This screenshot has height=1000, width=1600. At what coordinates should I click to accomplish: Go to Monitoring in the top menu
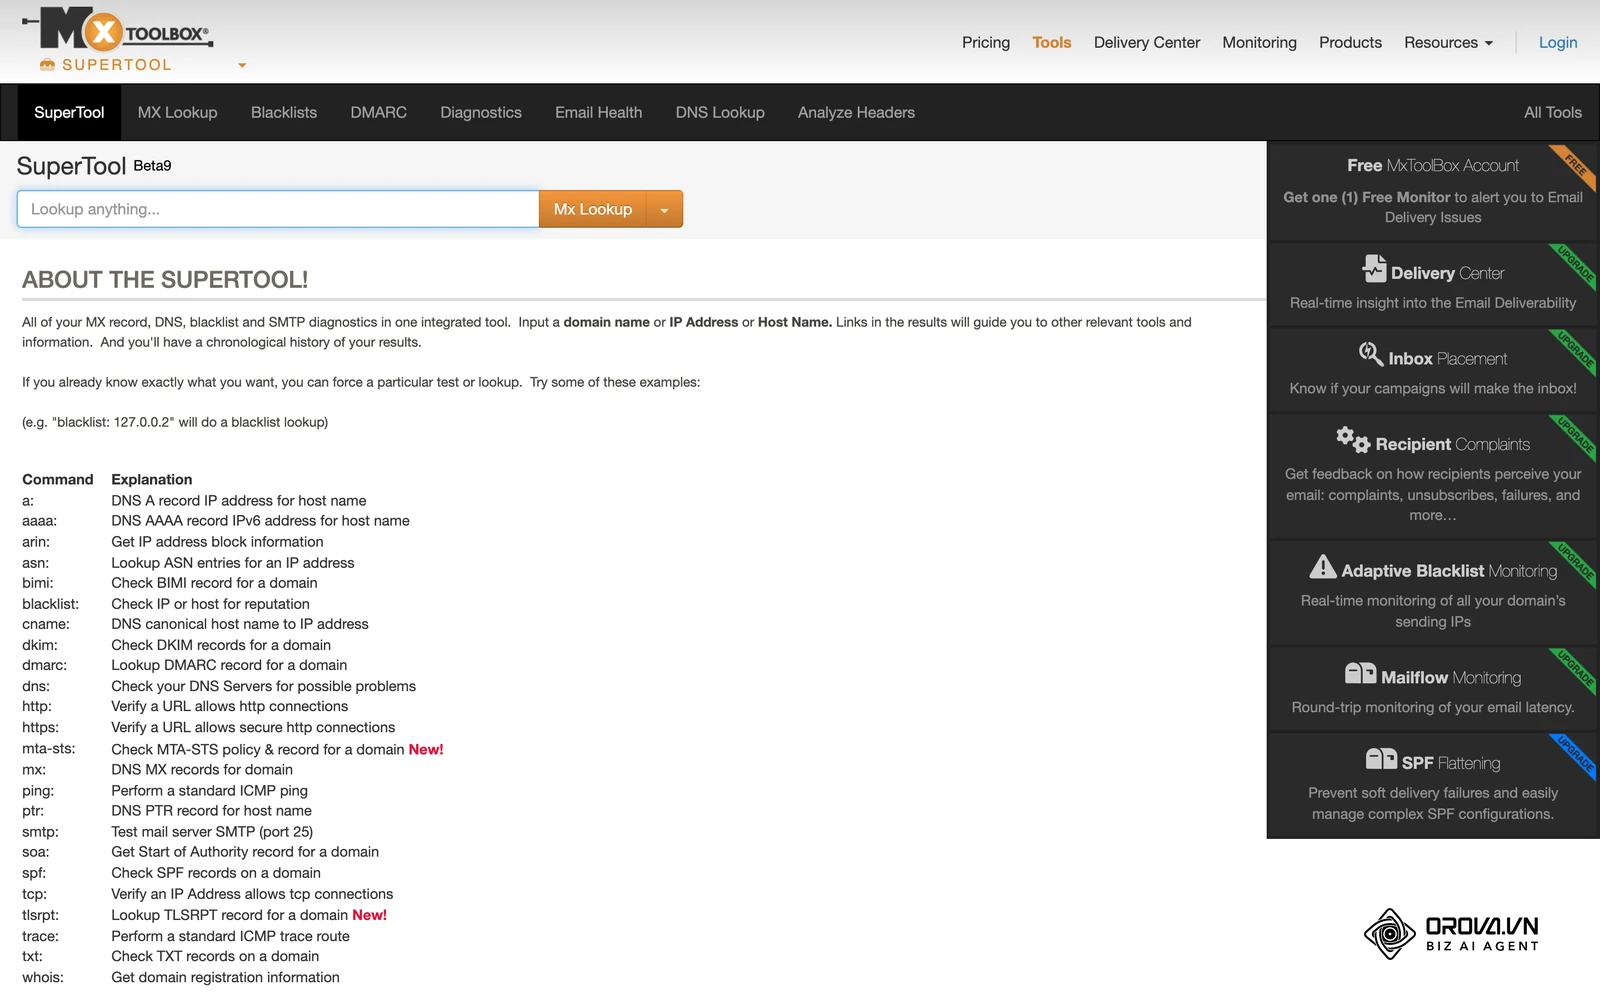[x=1259, y=42]
